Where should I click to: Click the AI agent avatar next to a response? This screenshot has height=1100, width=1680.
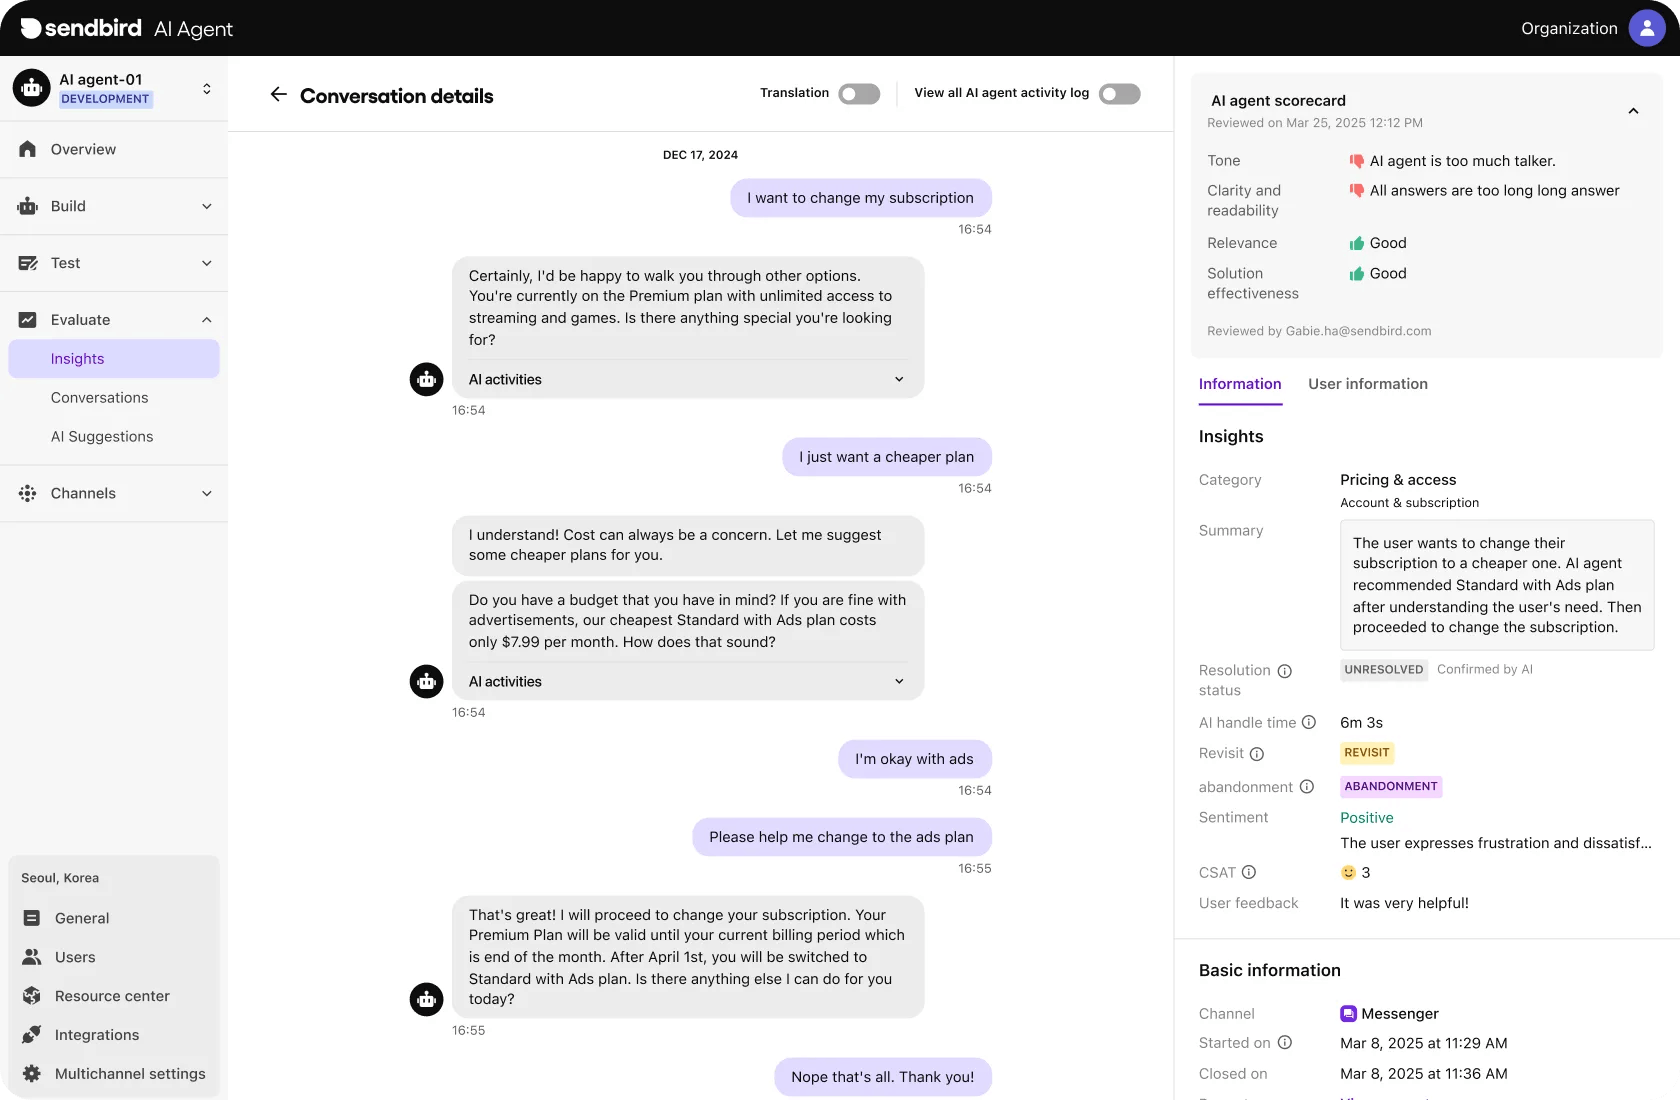[426, 380]
